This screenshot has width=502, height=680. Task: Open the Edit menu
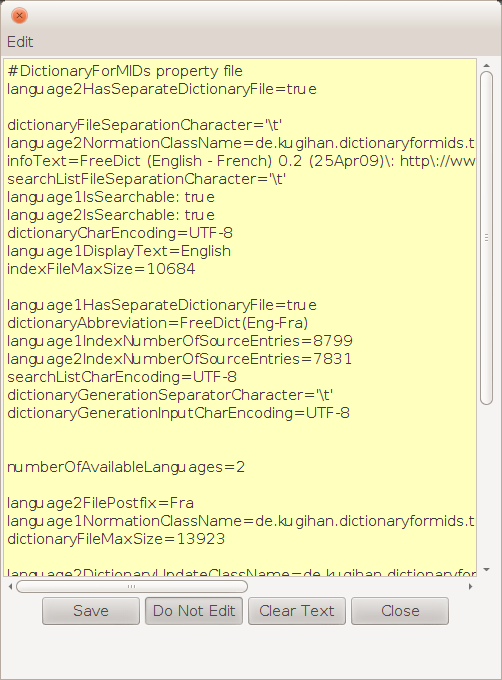click(x=20, y=42)
